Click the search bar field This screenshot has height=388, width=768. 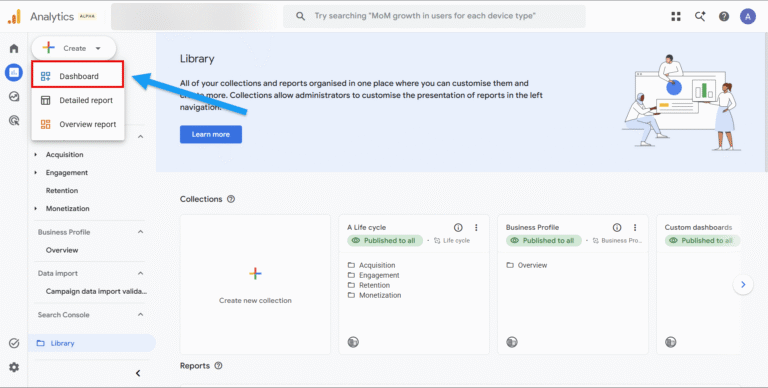pyautogui.click(x=434, y=16)
